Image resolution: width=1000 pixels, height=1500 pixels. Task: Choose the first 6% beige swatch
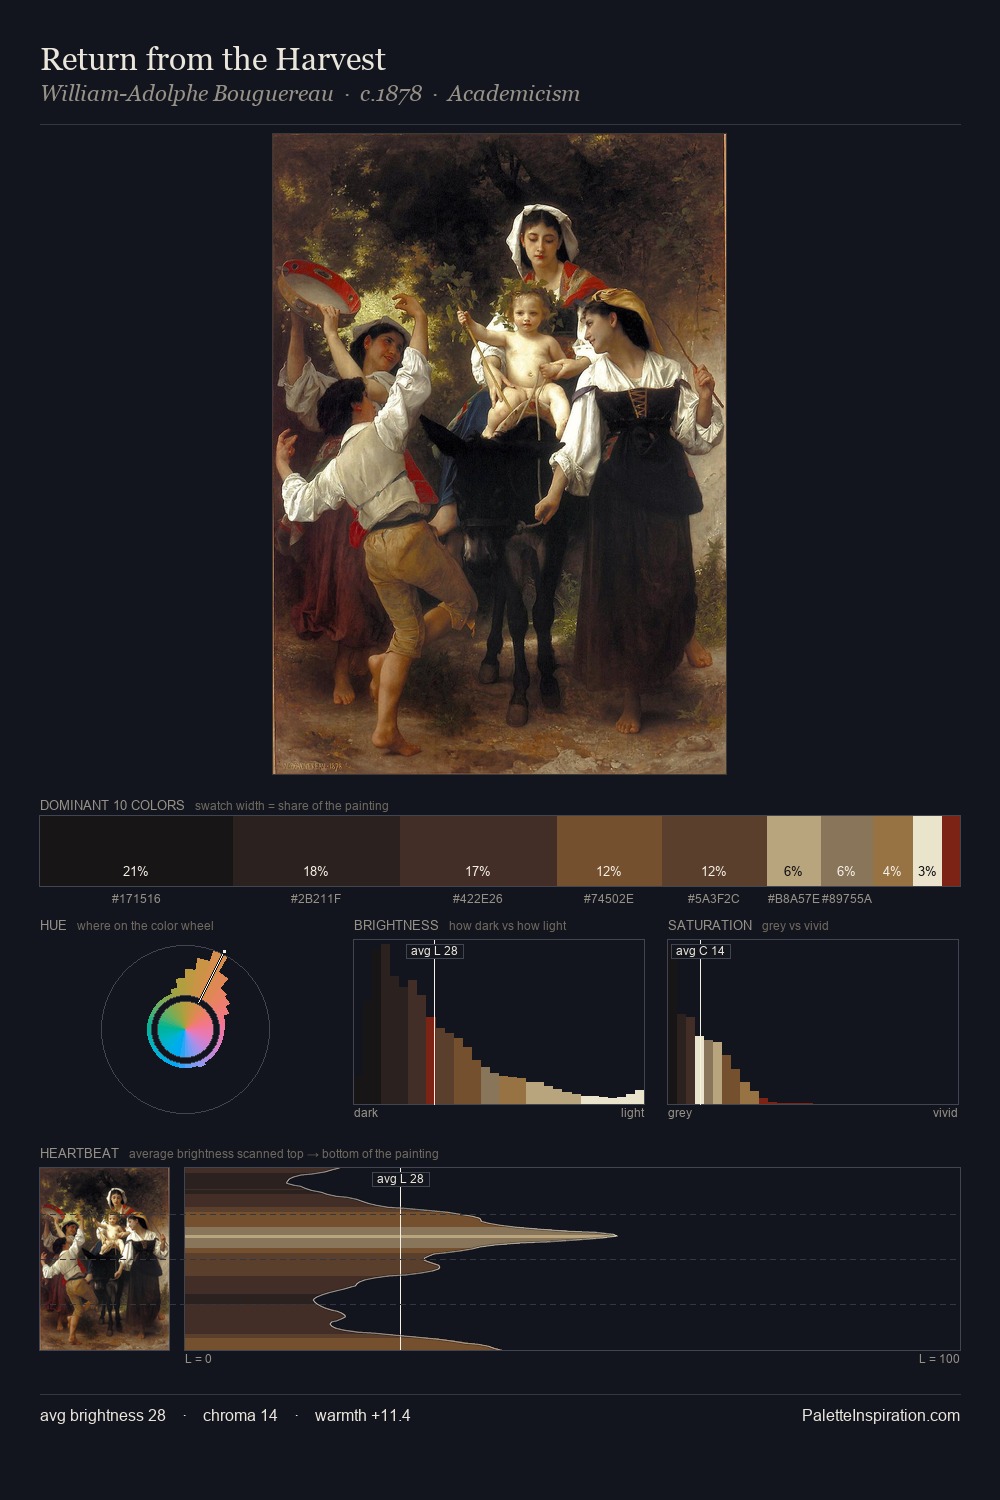[x=793, y=851]
